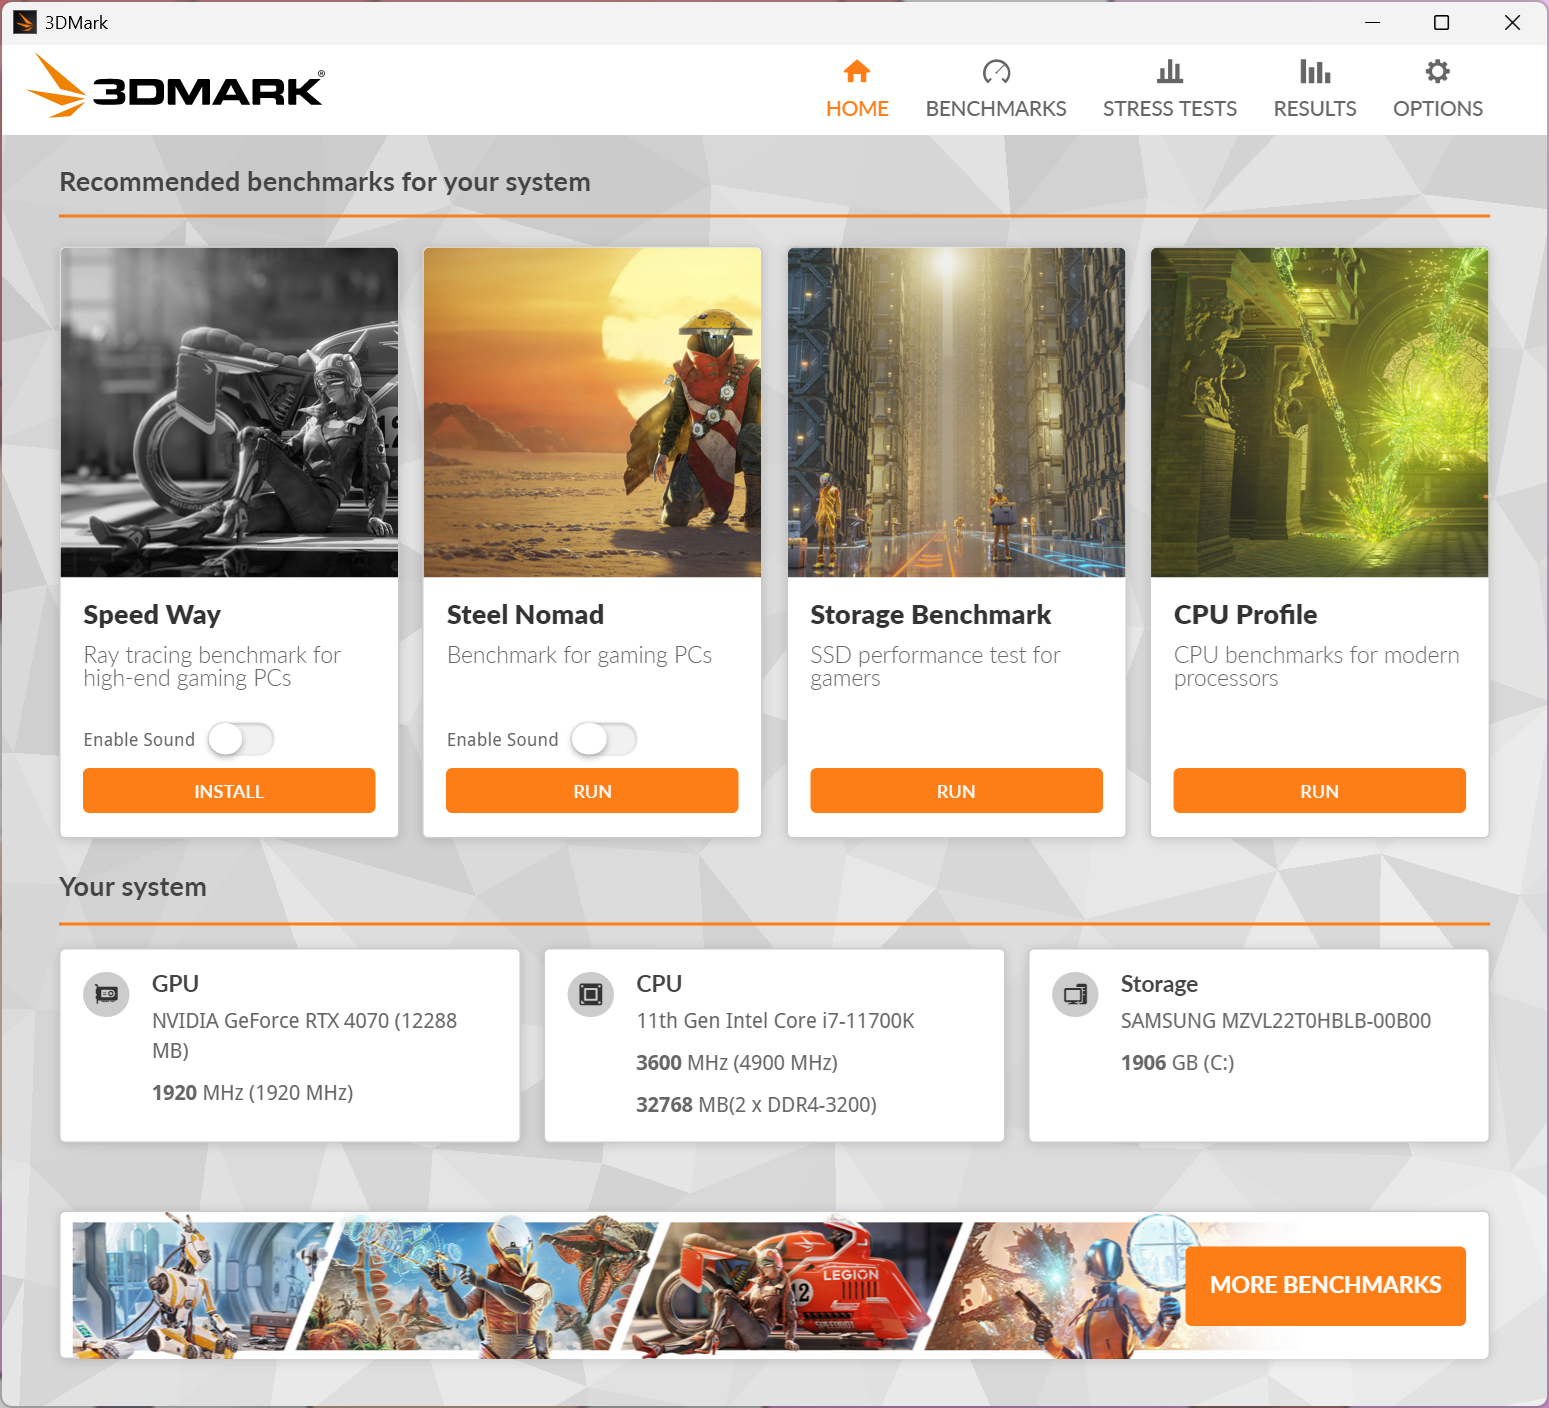This screenshot has height=1408, width=1549.
Task: Open the OPTIONS tab label
Action: point(1437,108)
